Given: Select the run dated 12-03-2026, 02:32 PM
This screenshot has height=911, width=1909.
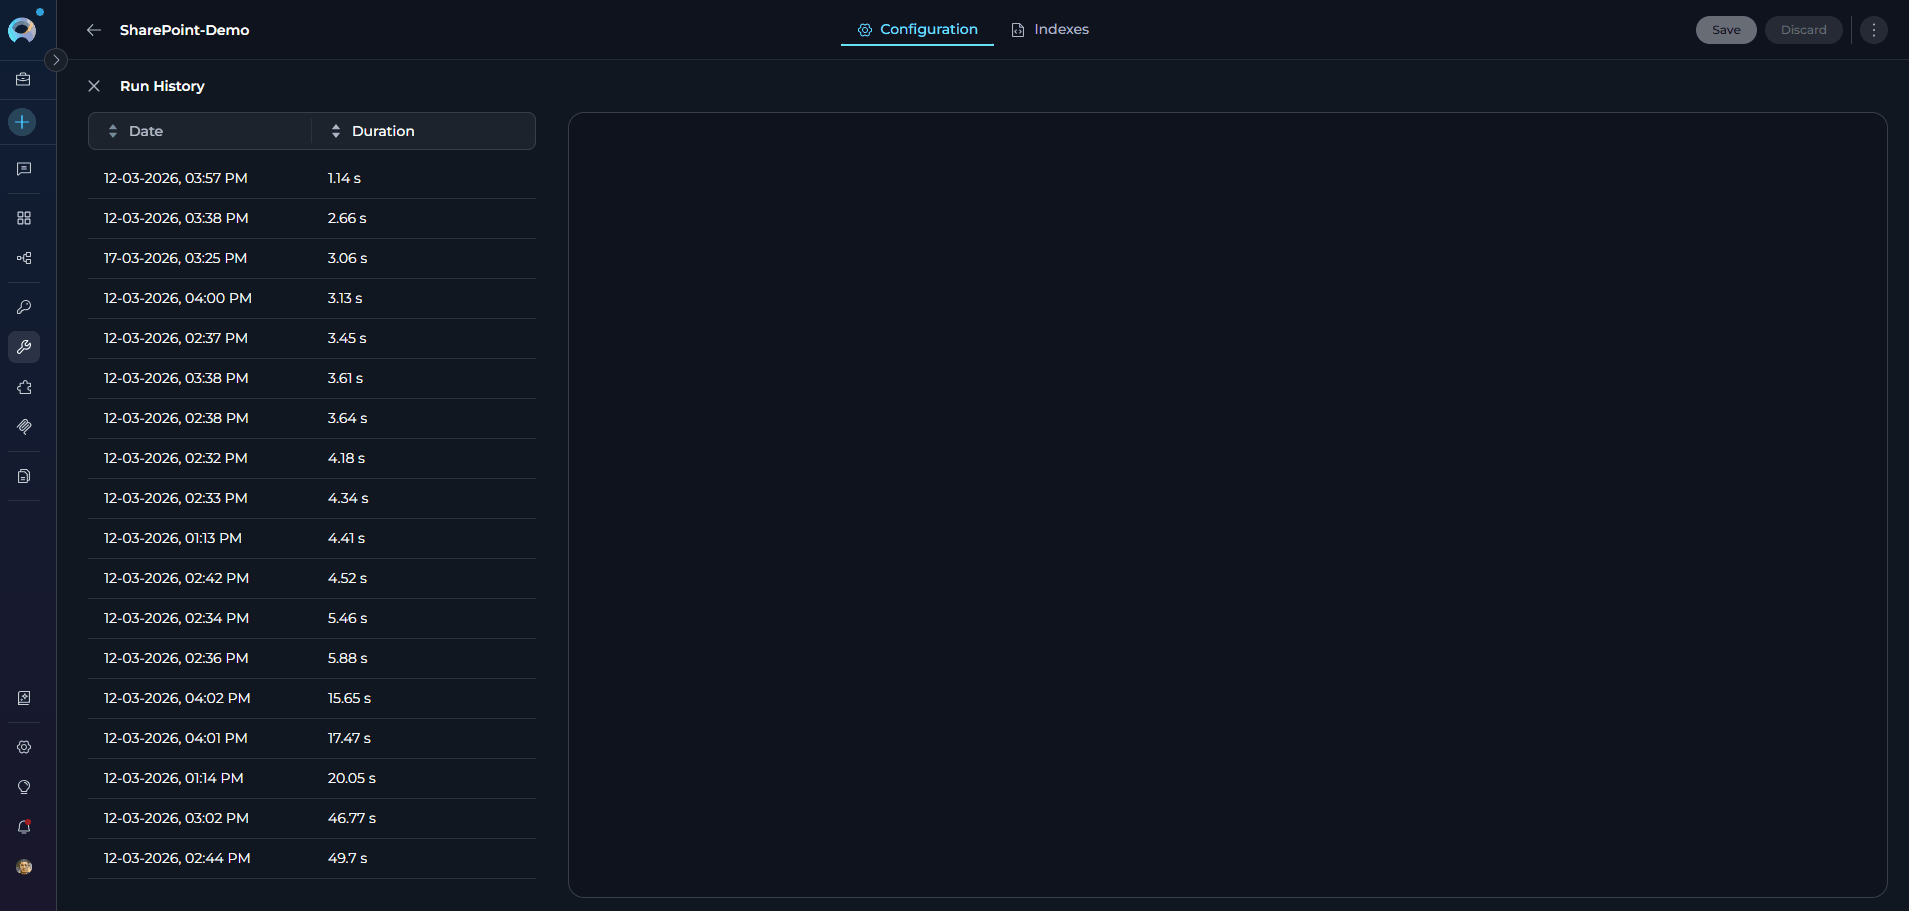Looking at the screenshot, I should (312, 458).
